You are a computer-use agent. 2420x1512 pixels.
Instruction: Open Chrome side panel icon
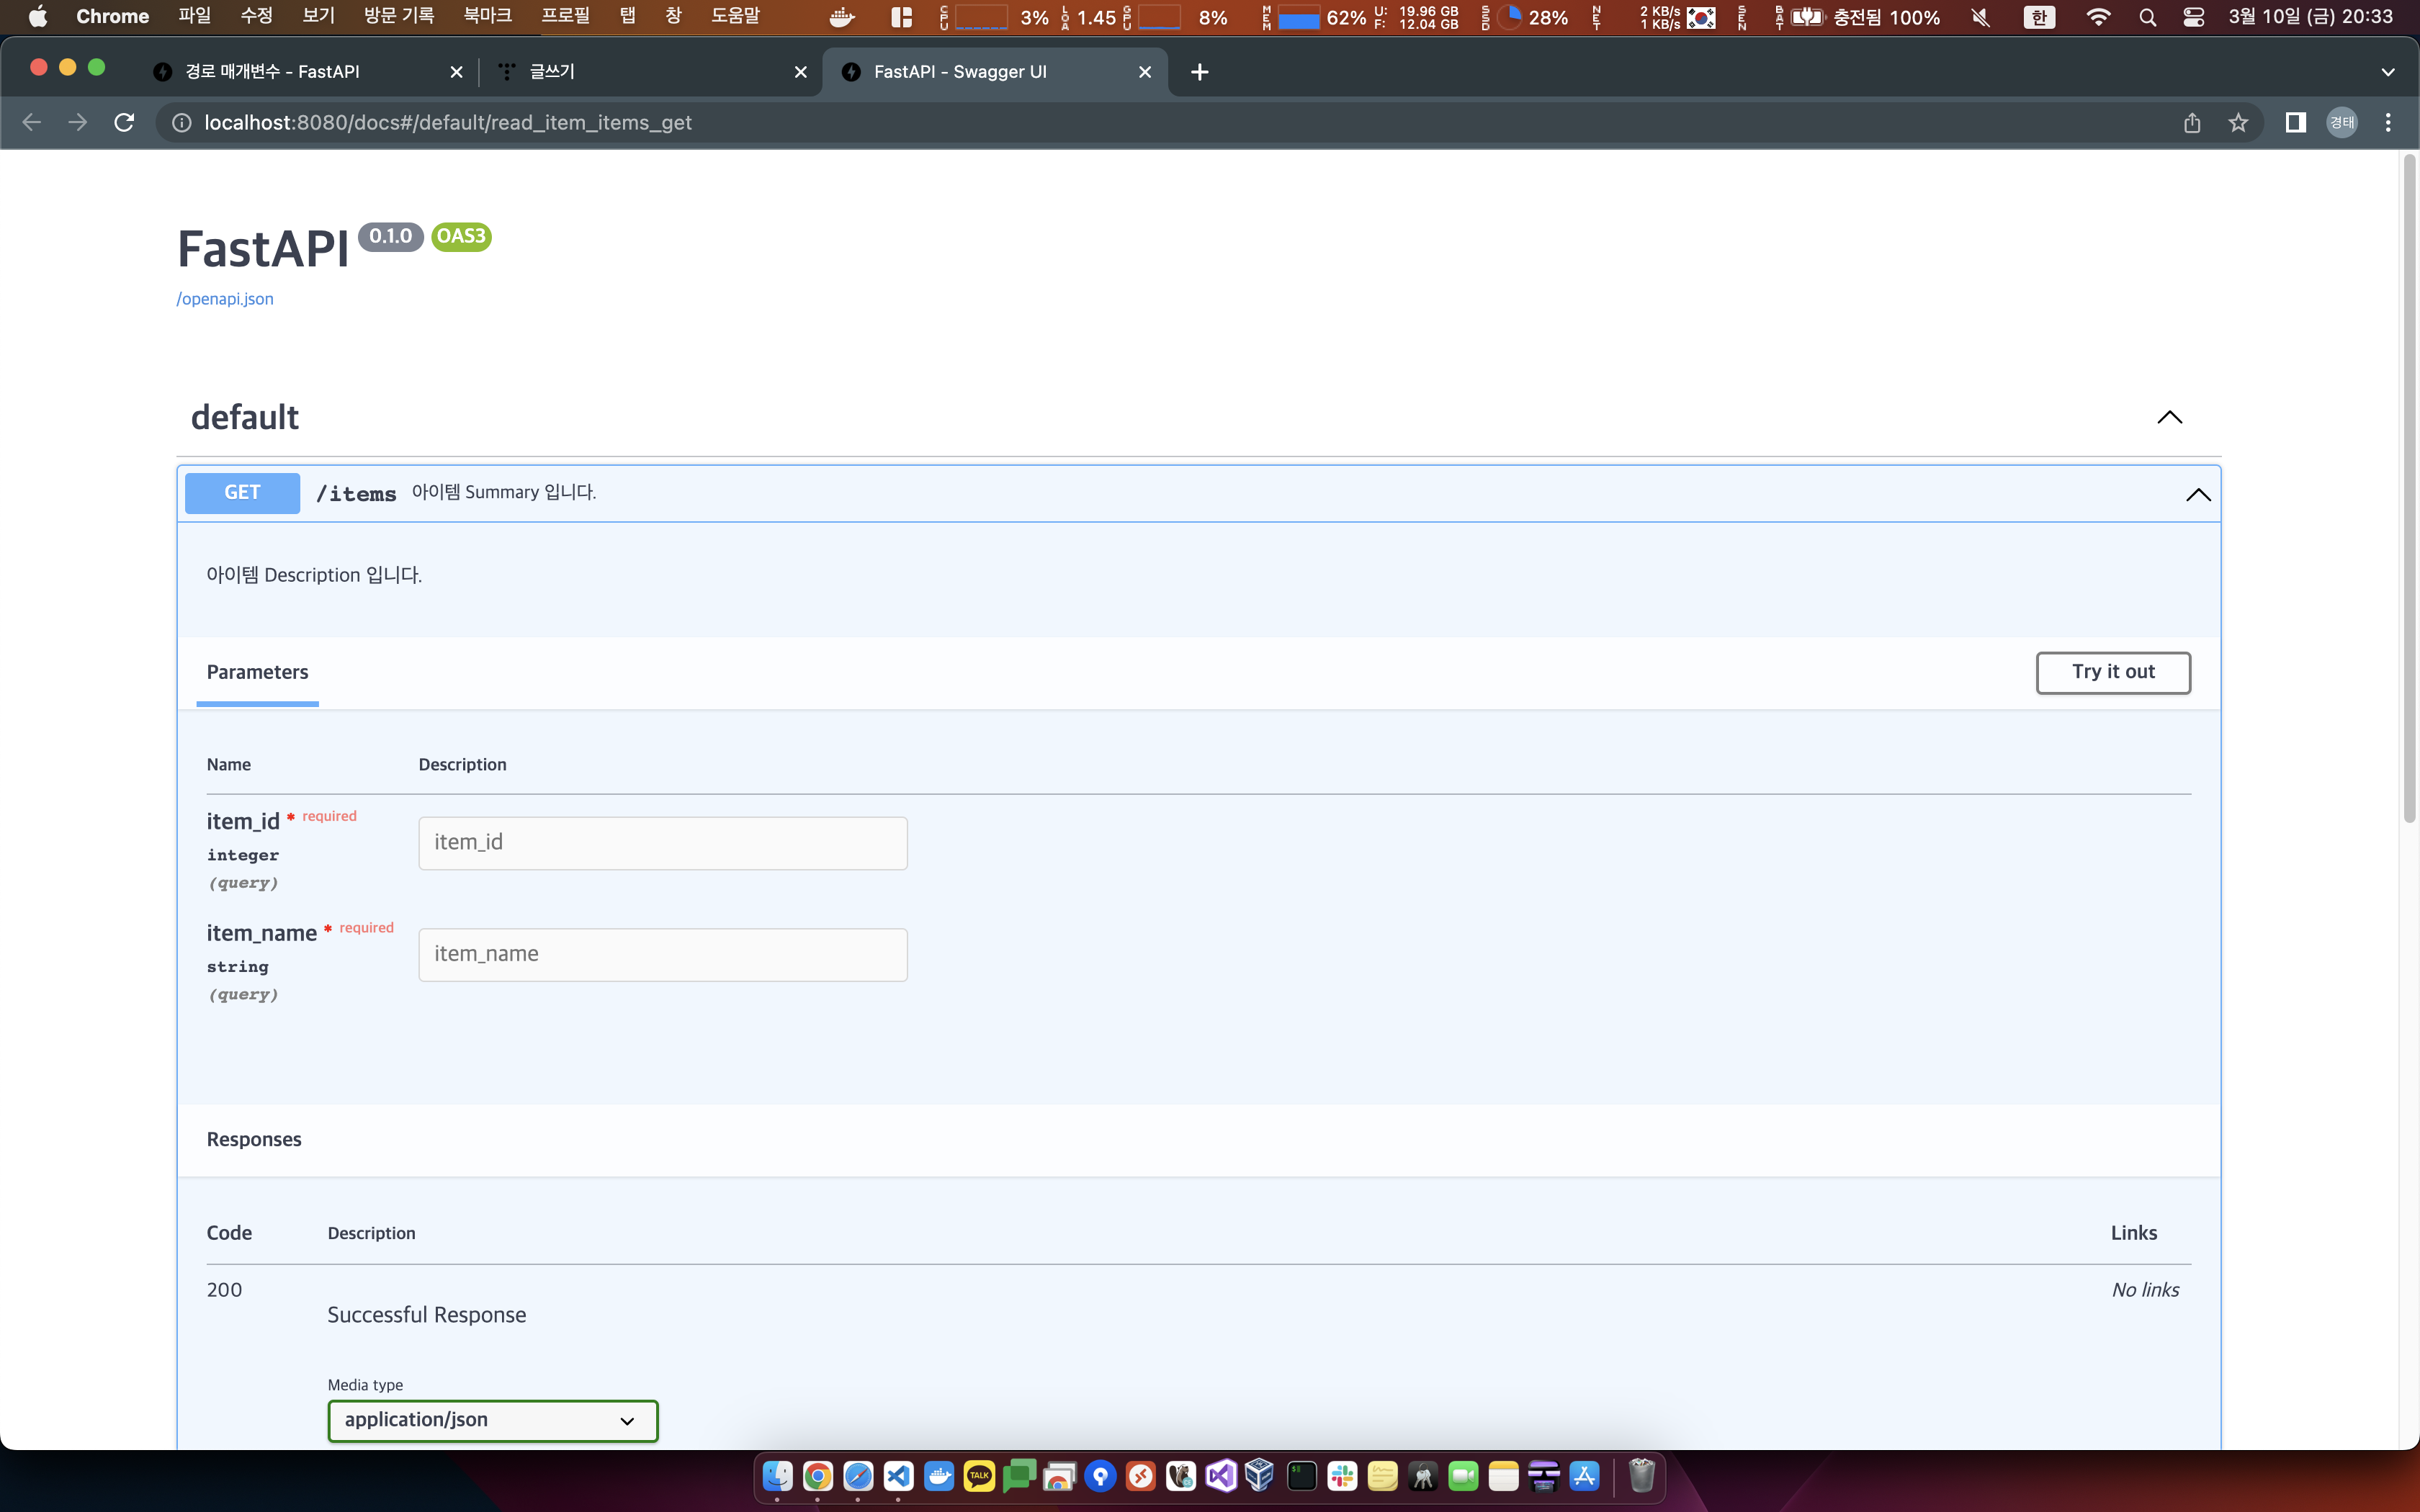tap(2296, 122)
